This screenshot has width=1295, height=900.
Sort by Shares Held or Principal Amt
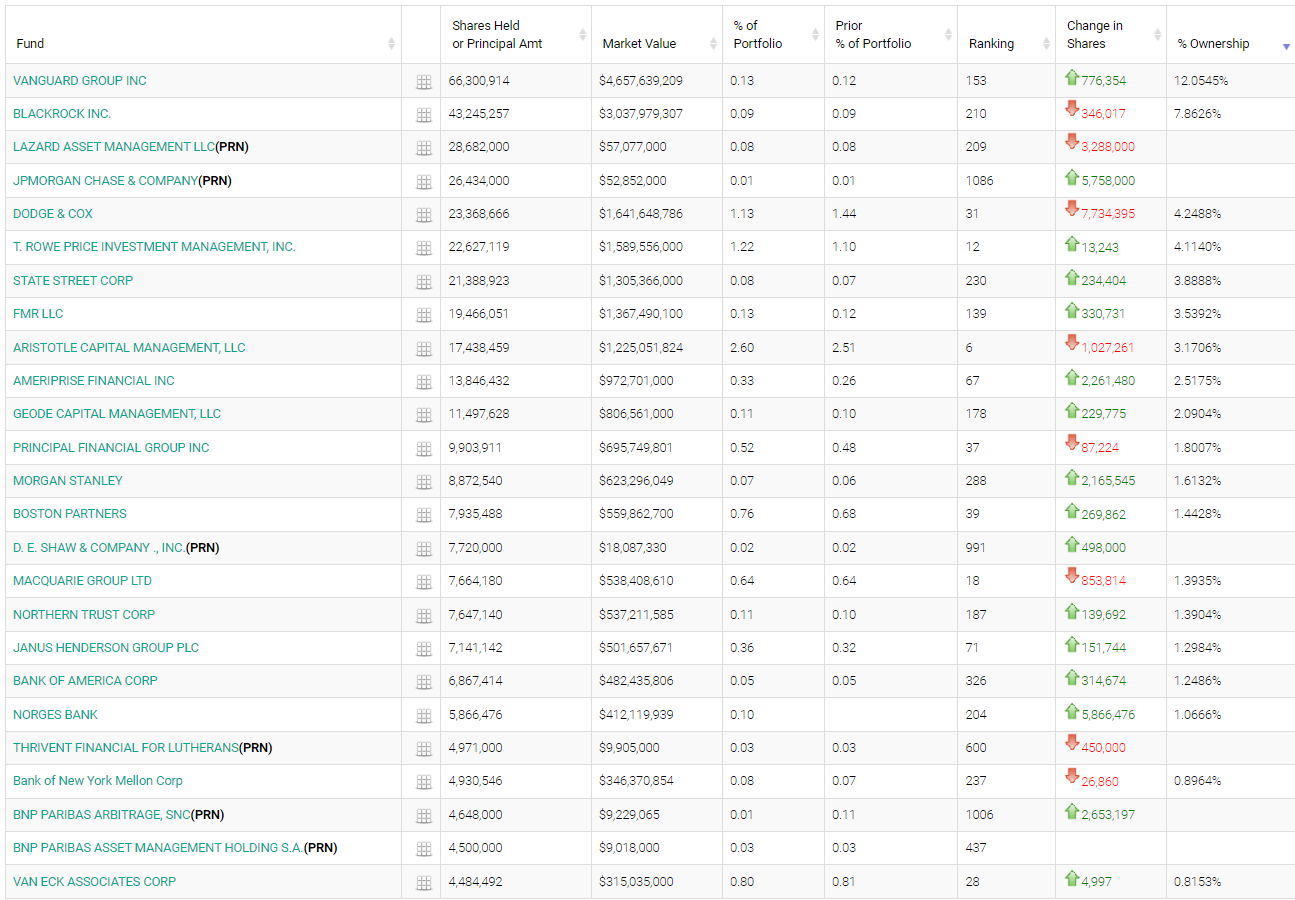click(x=516, y=35)
